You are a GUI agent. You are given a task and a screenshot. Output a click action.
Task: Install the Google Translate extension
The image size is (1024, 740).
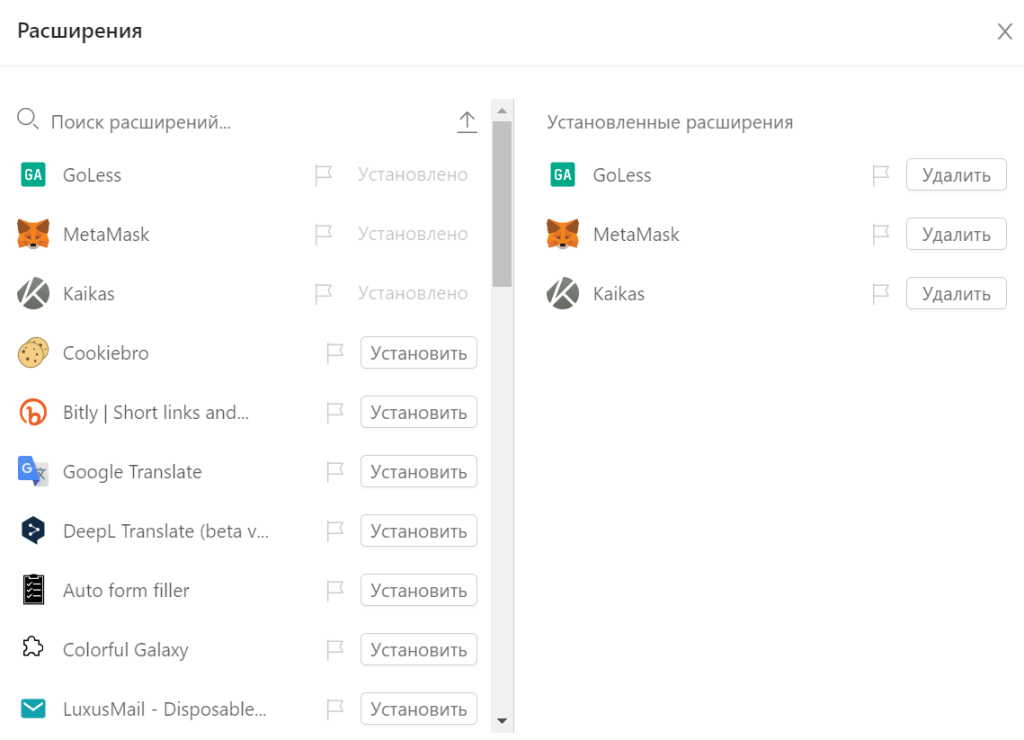[419, 472]
